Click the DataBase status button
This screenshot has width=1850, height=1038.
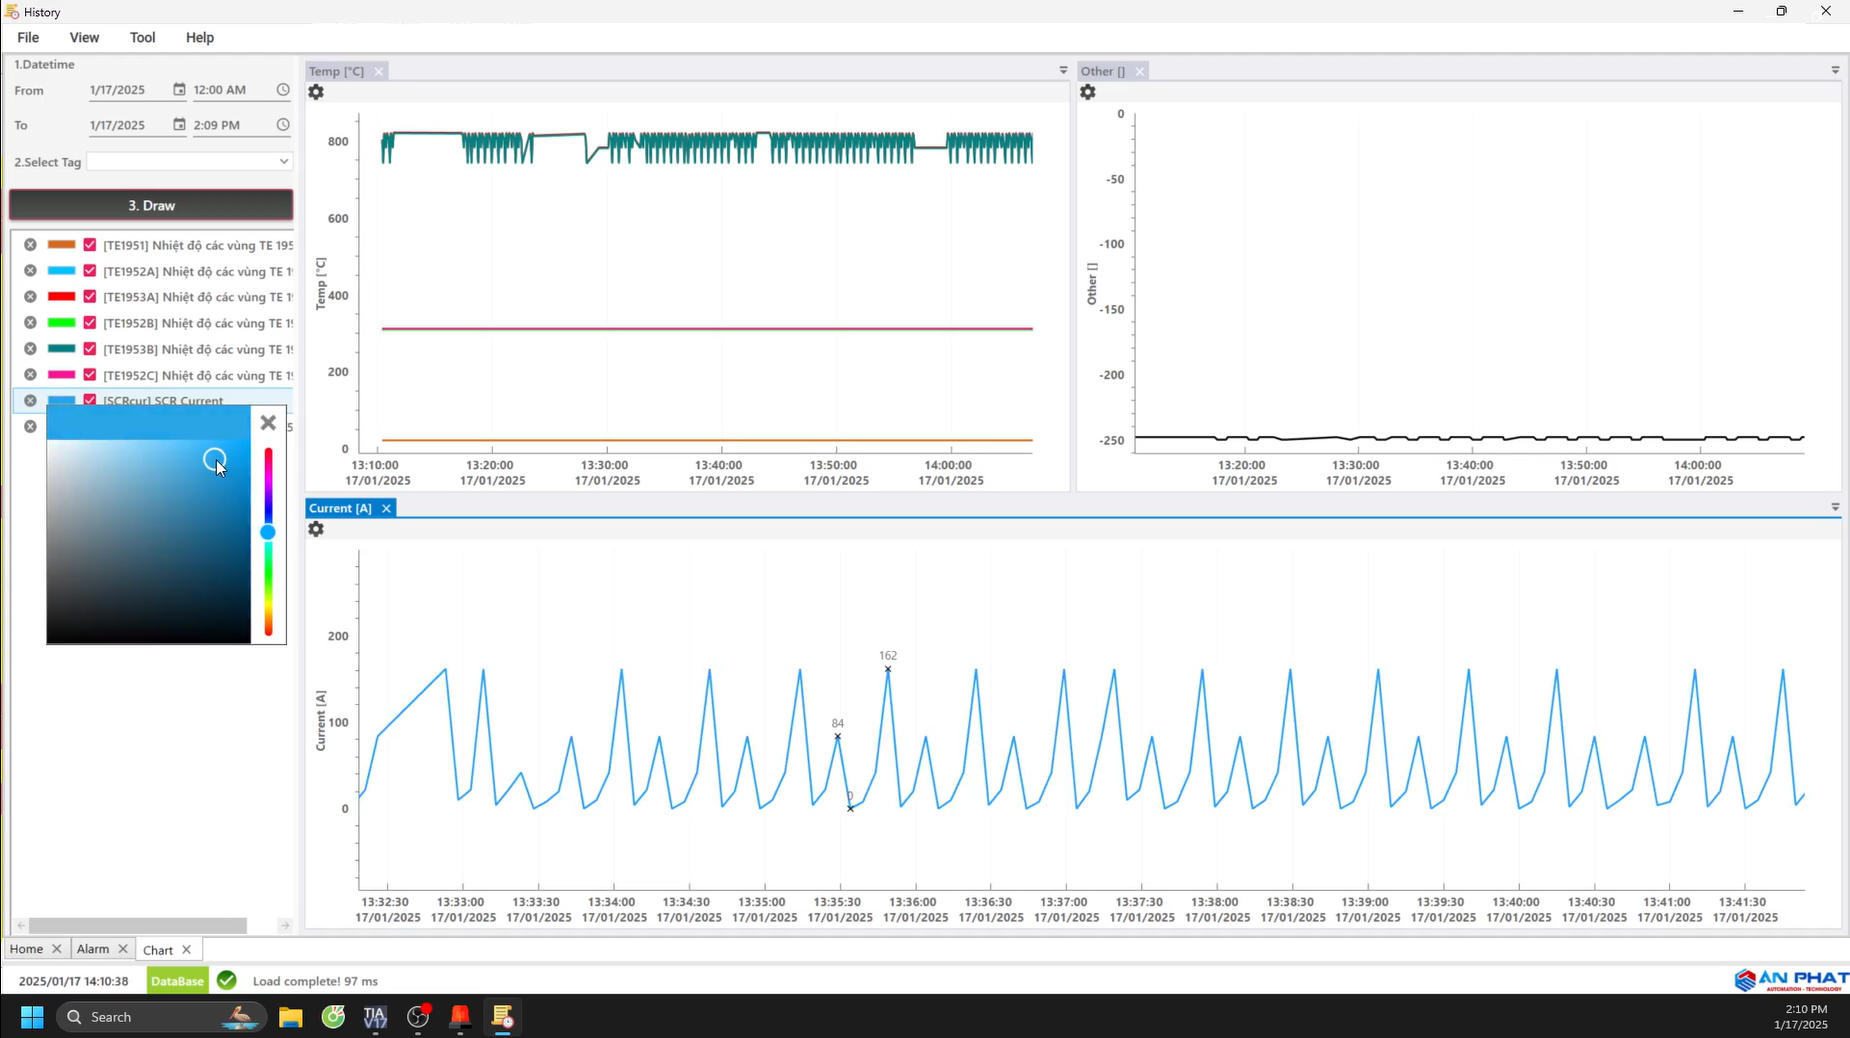[177, 981]
